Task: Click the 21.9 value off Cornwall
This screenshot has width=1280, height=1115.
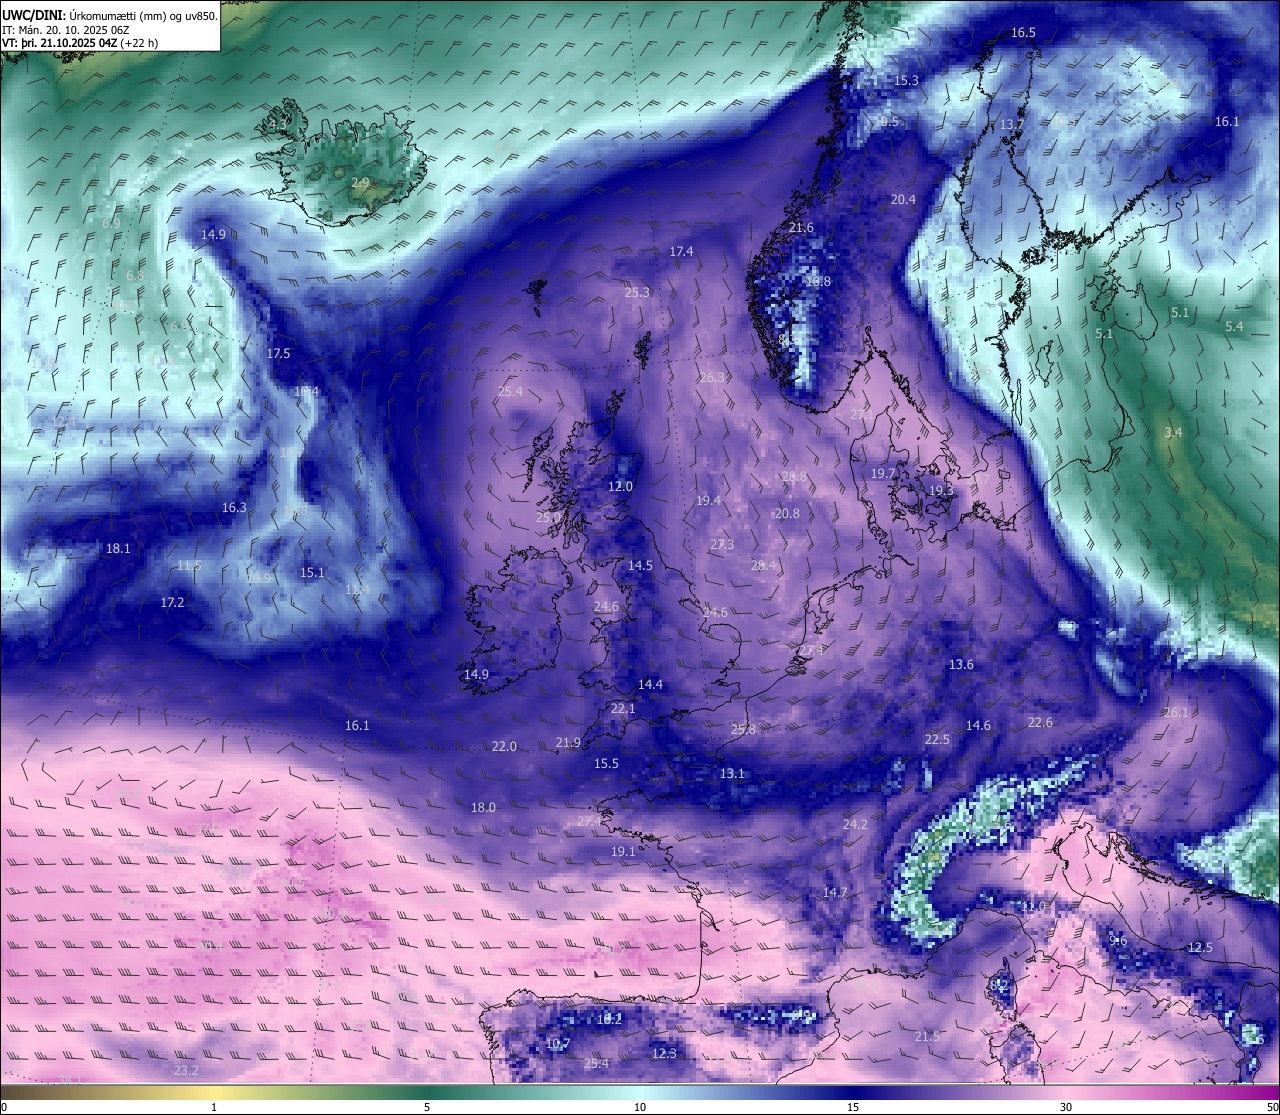Action: coord(567,743)
